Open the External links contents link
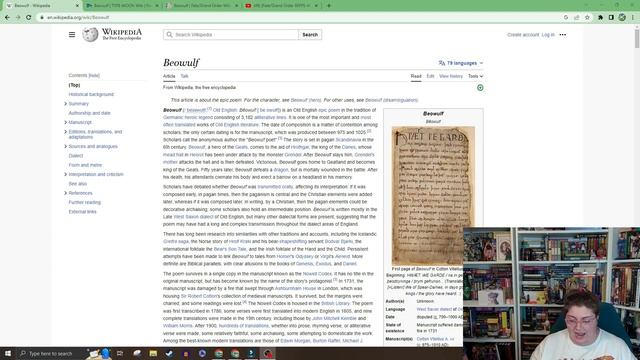640x360 pixels. click(x=82, y=212)
